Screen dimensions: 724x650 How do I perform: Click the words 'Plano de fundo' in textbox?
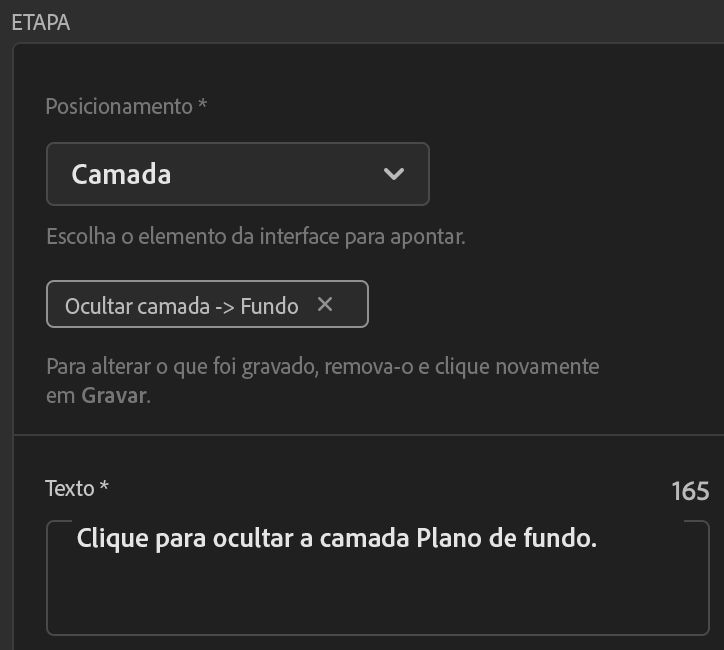pos(504,539)
